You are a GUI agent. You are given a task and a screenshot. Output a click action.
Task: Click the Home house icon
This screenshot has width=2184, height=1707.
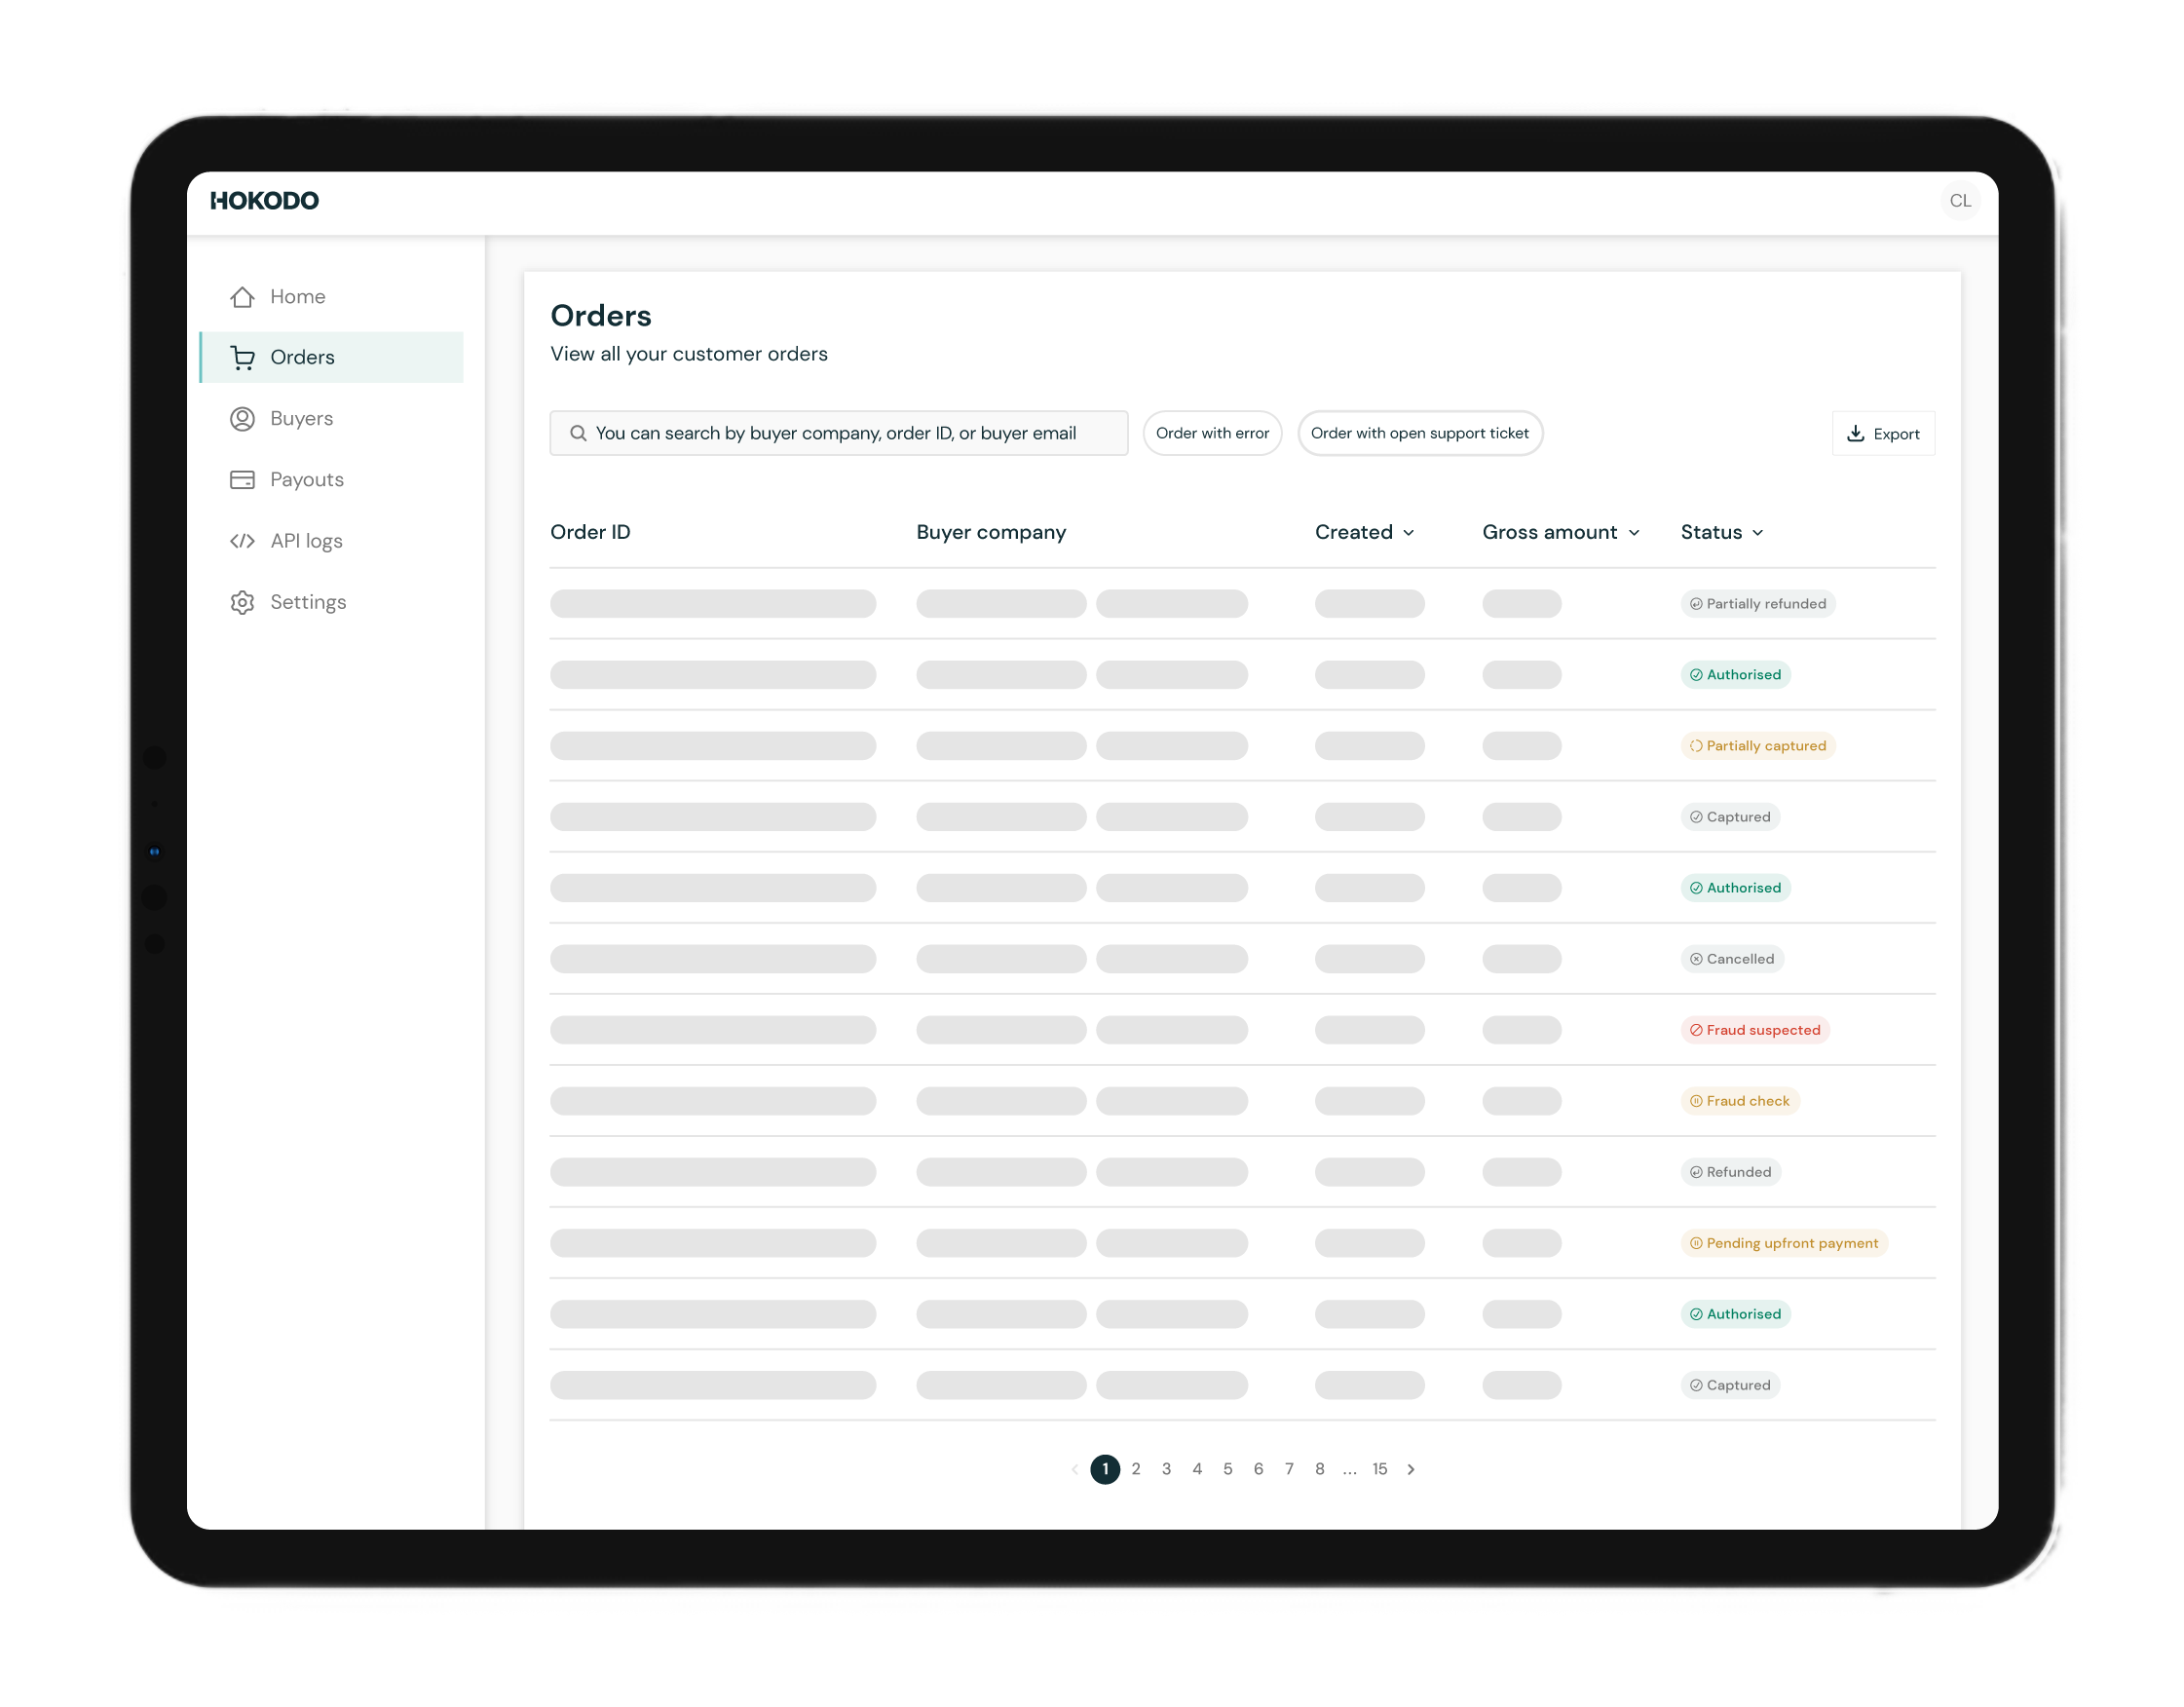242,297
